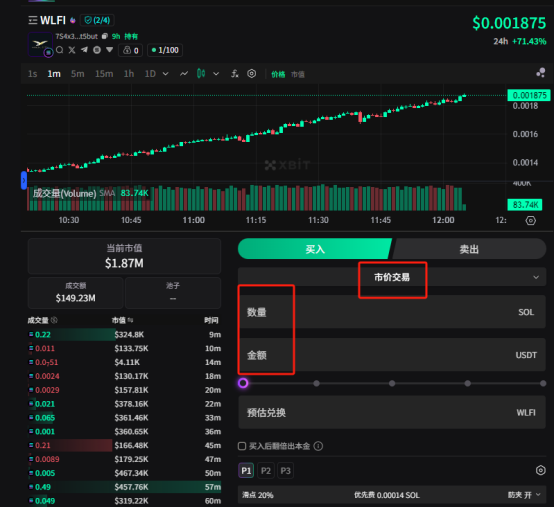
Task: Open preset settings hexagon icon beside P3 row
Action: click(541, 470)
